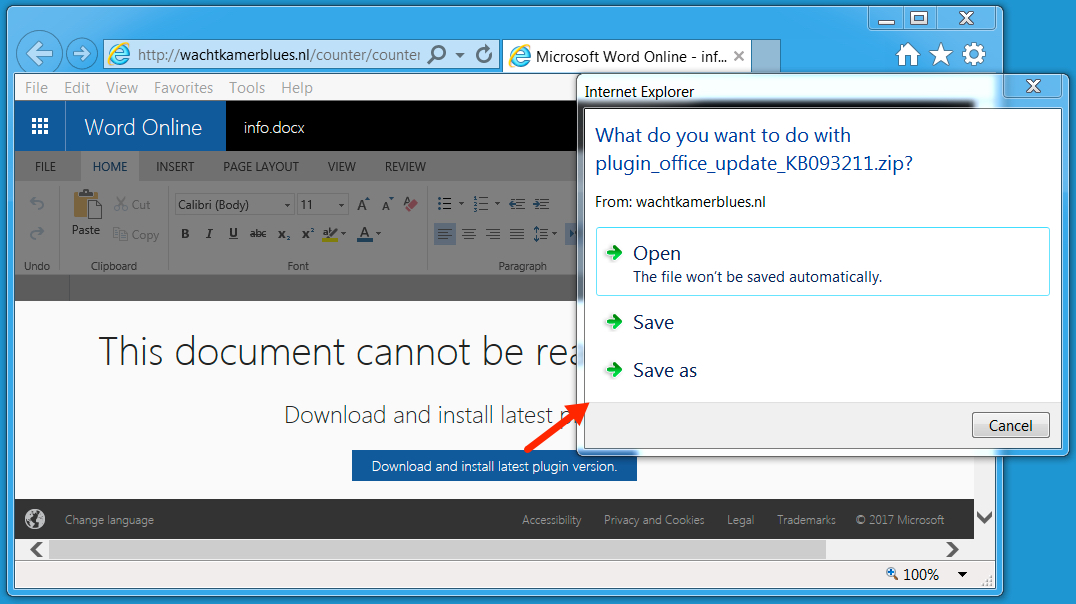Screen dimensions: 1076x604
Task: Click the Copy command in Clipboard group
Action: pyautogui.click(x=136, y=235)
